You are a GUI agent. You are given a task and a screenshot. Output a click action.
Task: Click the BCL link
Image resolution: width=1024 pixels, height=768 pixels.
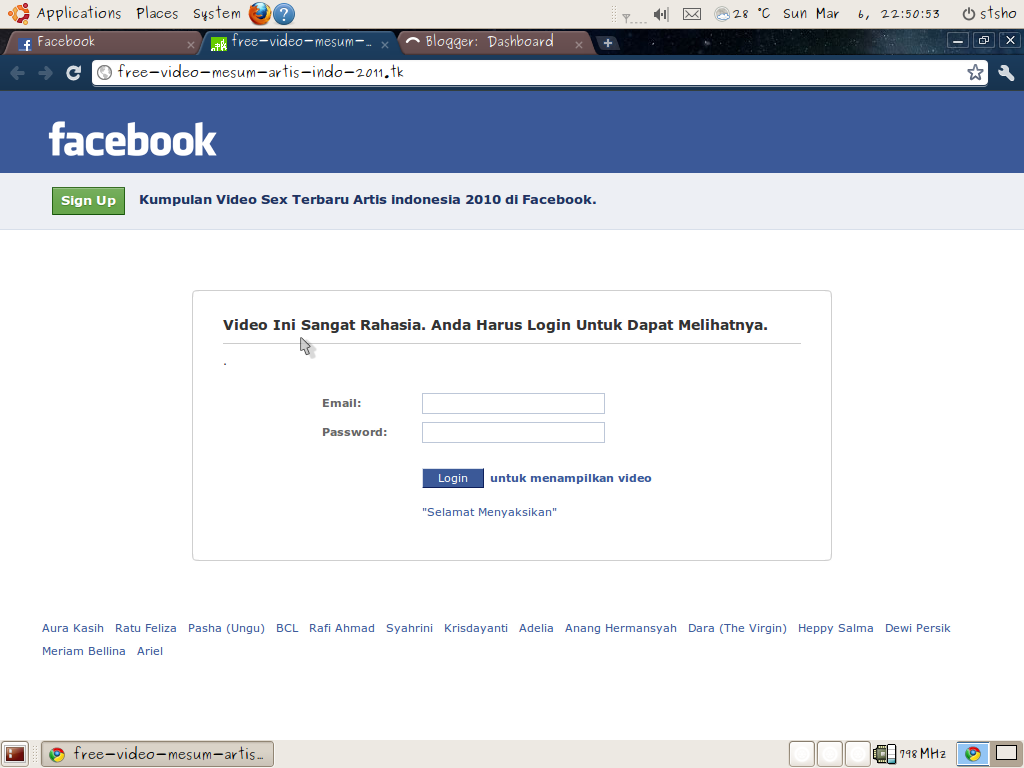point(287,628)
